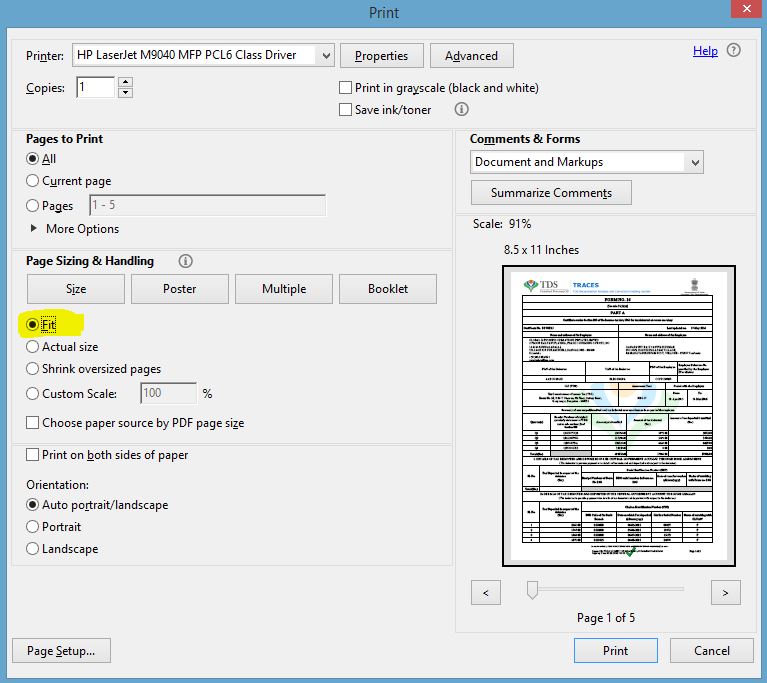Open the Help link
767x683 pixels.
[x=705, y=50]
